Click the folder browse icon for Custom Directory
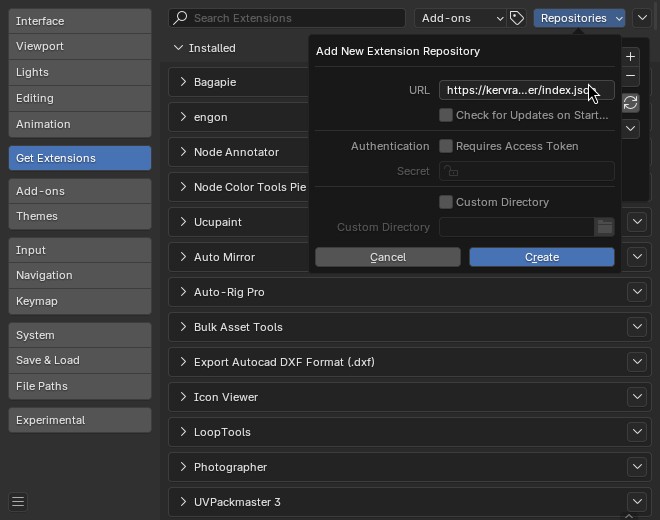The width and height of the screenshot is (660, 520). (604, 227)
